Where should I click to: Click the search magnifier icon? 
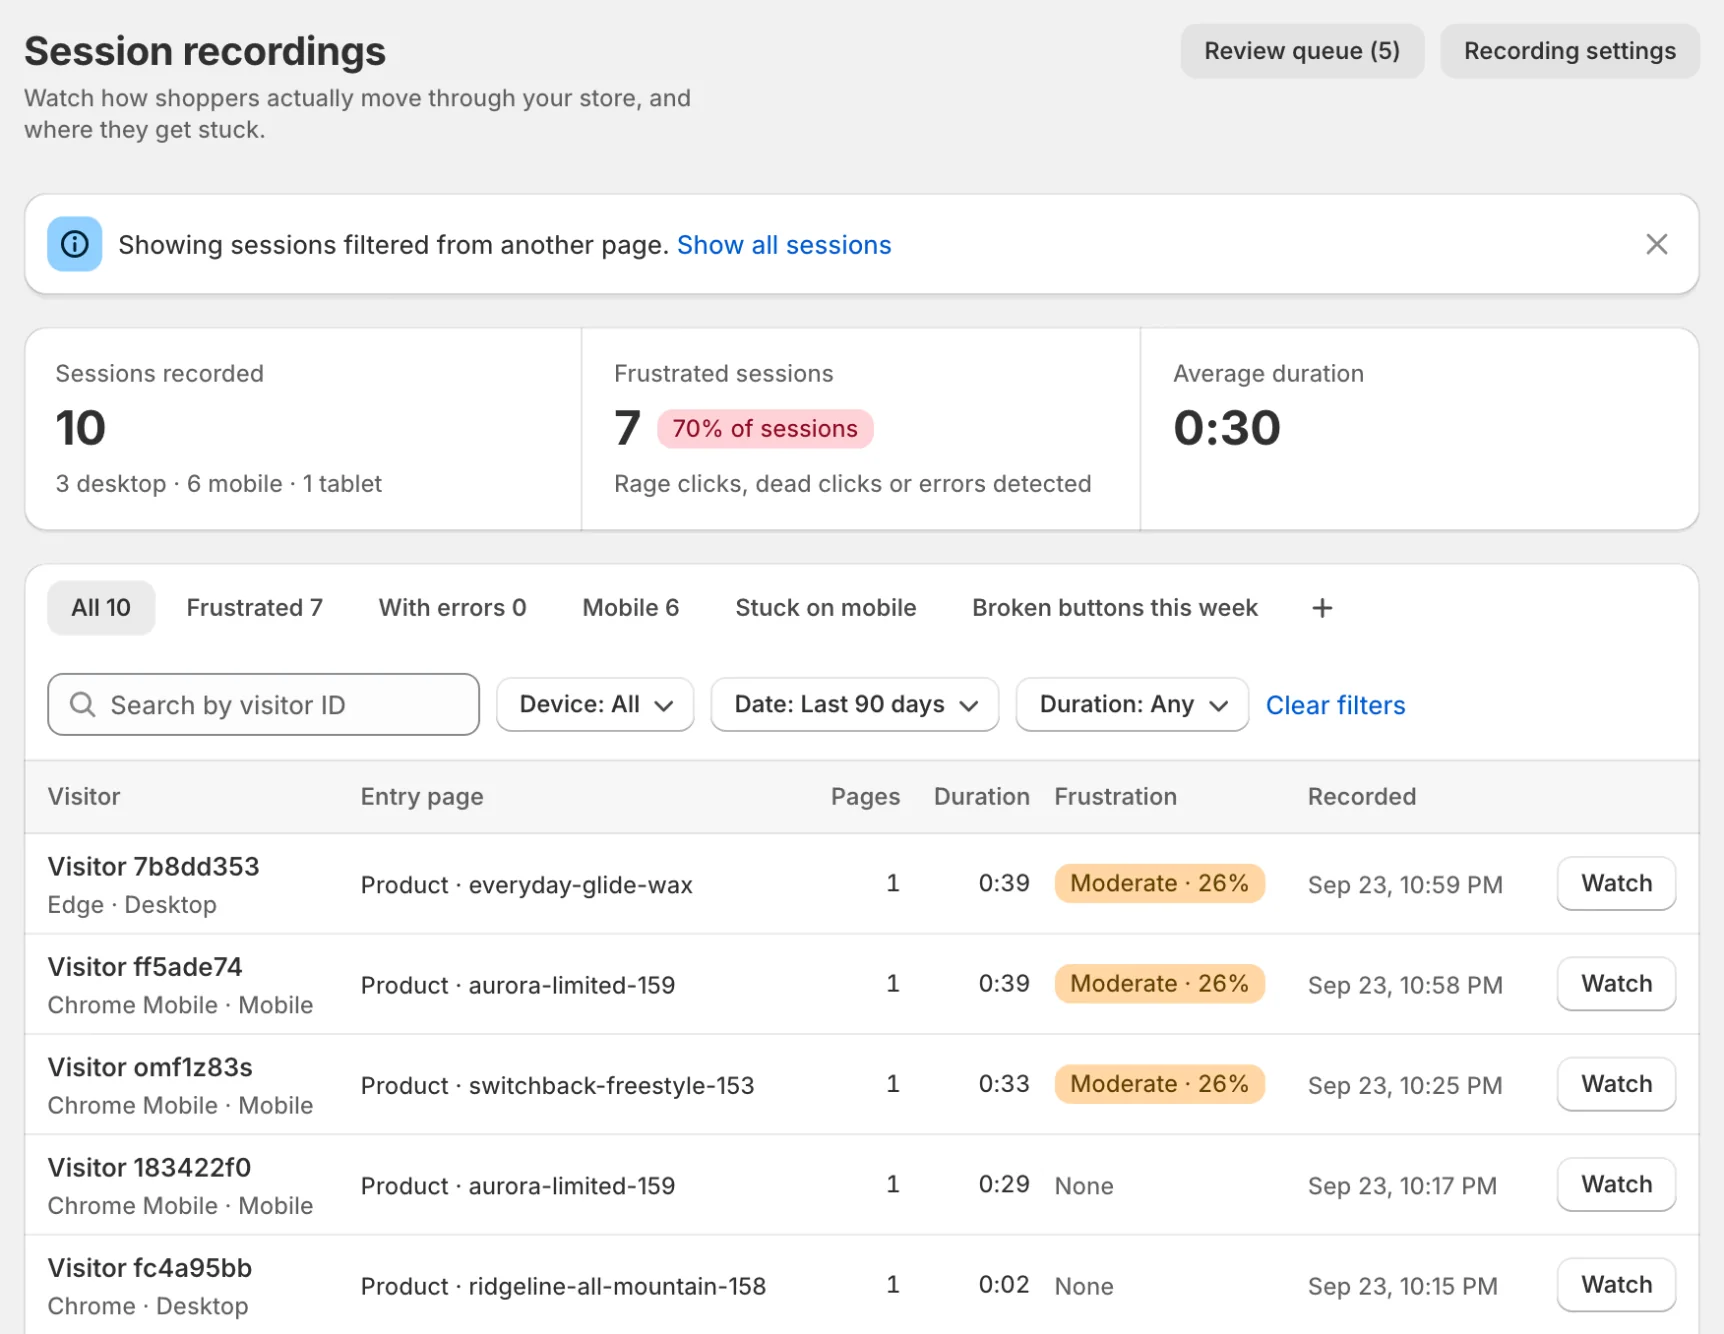coord(83,705)
